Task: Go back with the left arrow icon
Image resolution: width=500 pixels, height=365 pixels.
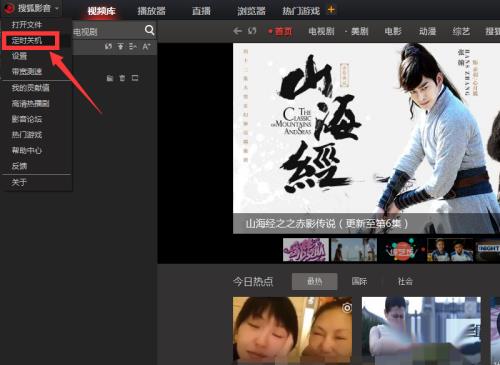Action: pos(237,31)
